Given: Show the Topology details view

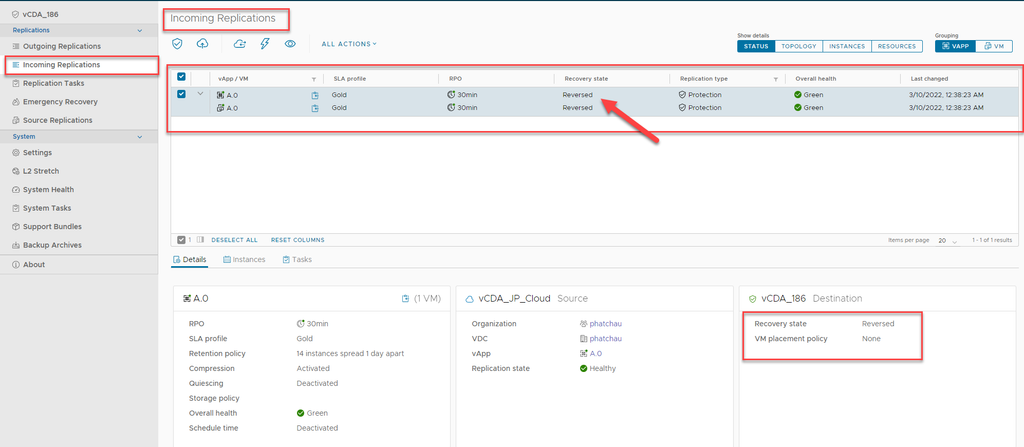Looking at the screenshot, I should coord(799,46).
